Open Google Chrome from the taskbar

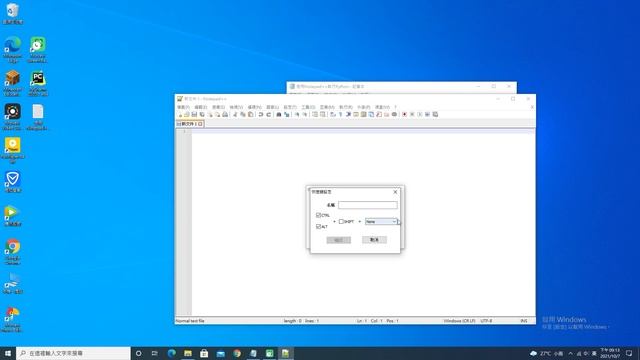[x=237, y=353]
